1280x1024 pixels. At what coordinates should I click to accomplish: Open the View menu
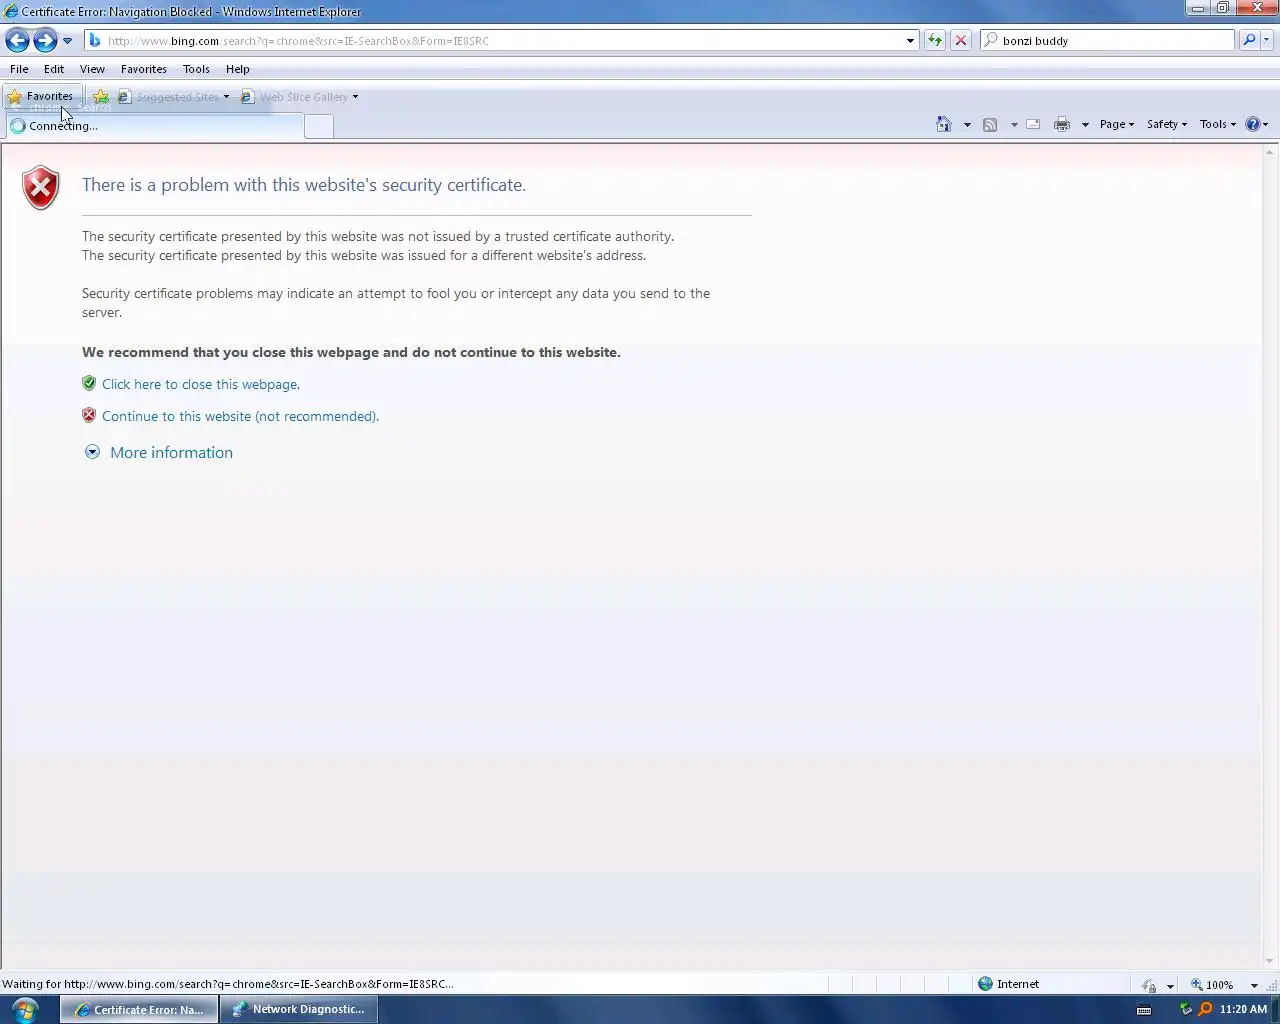coord(92,69)
